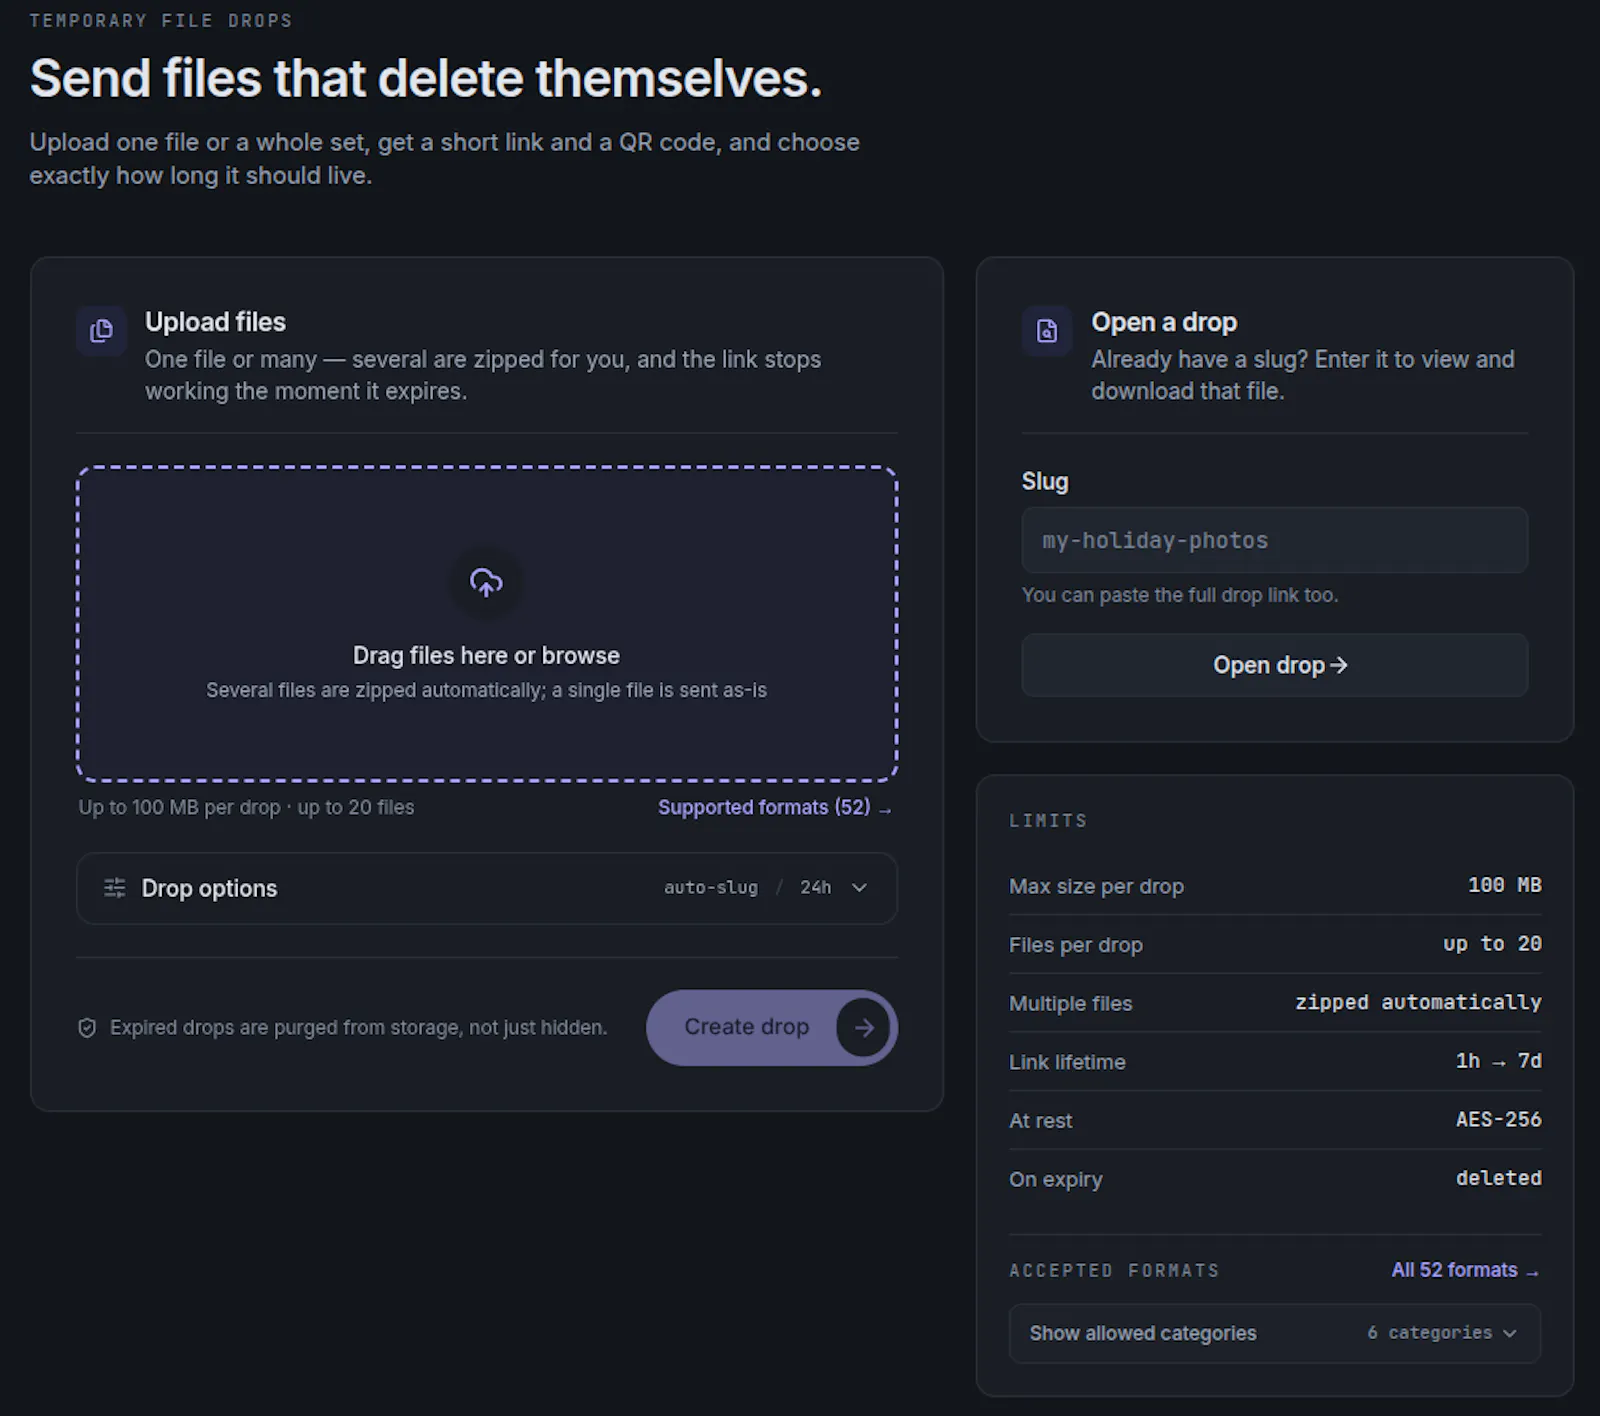This screenshot has height=1416, width=1600.
Task: Click 'You can paste the full drop link too.'
Action: 1179,595
